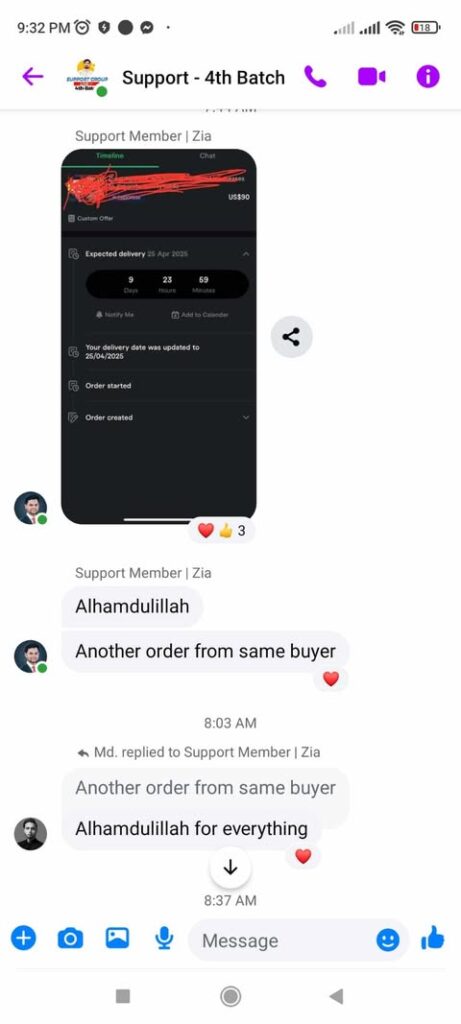This screenshot has height=1024, width=461.
Task: Tap the quoted reply "Another order from same buyer"
Action: [x=205, y=788]
